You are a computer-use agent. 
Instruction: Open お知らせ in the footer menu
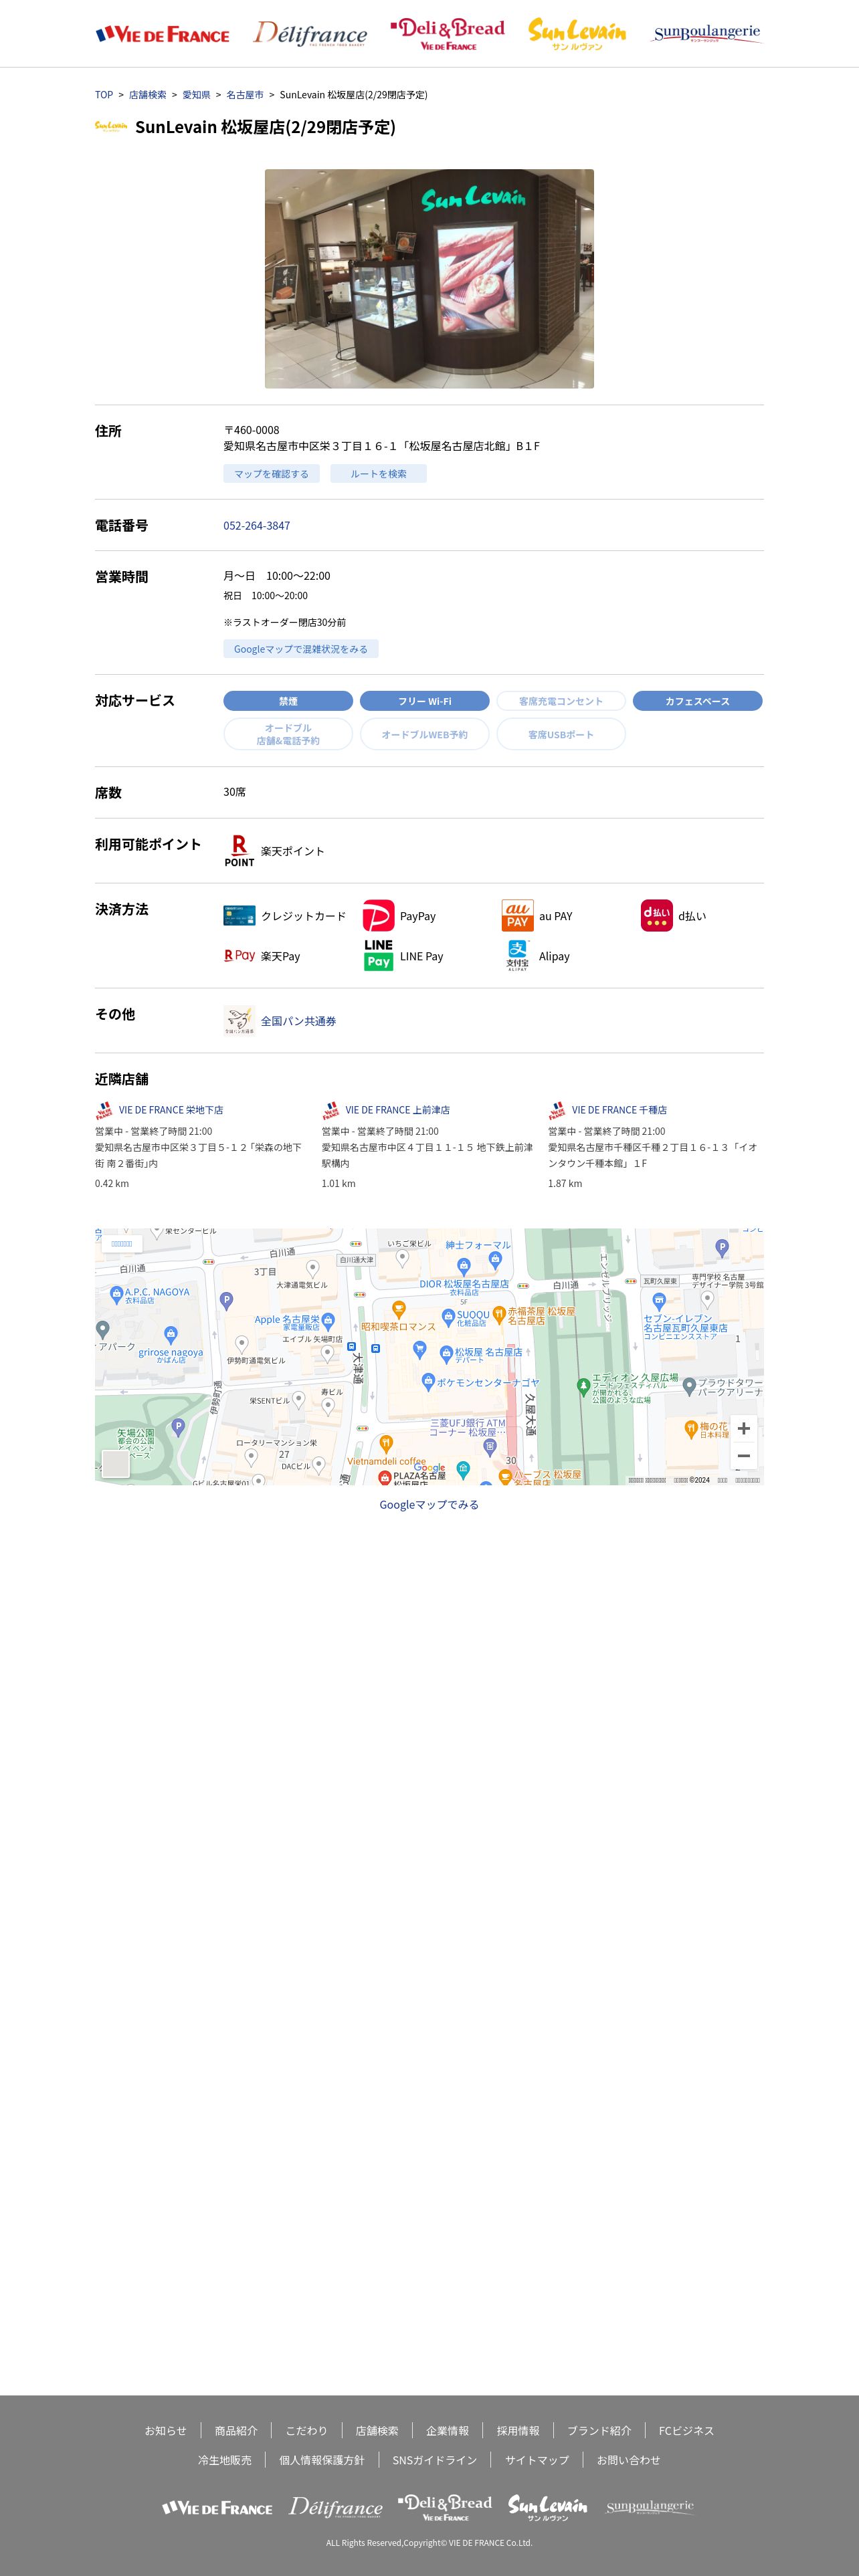[165, 2430]
